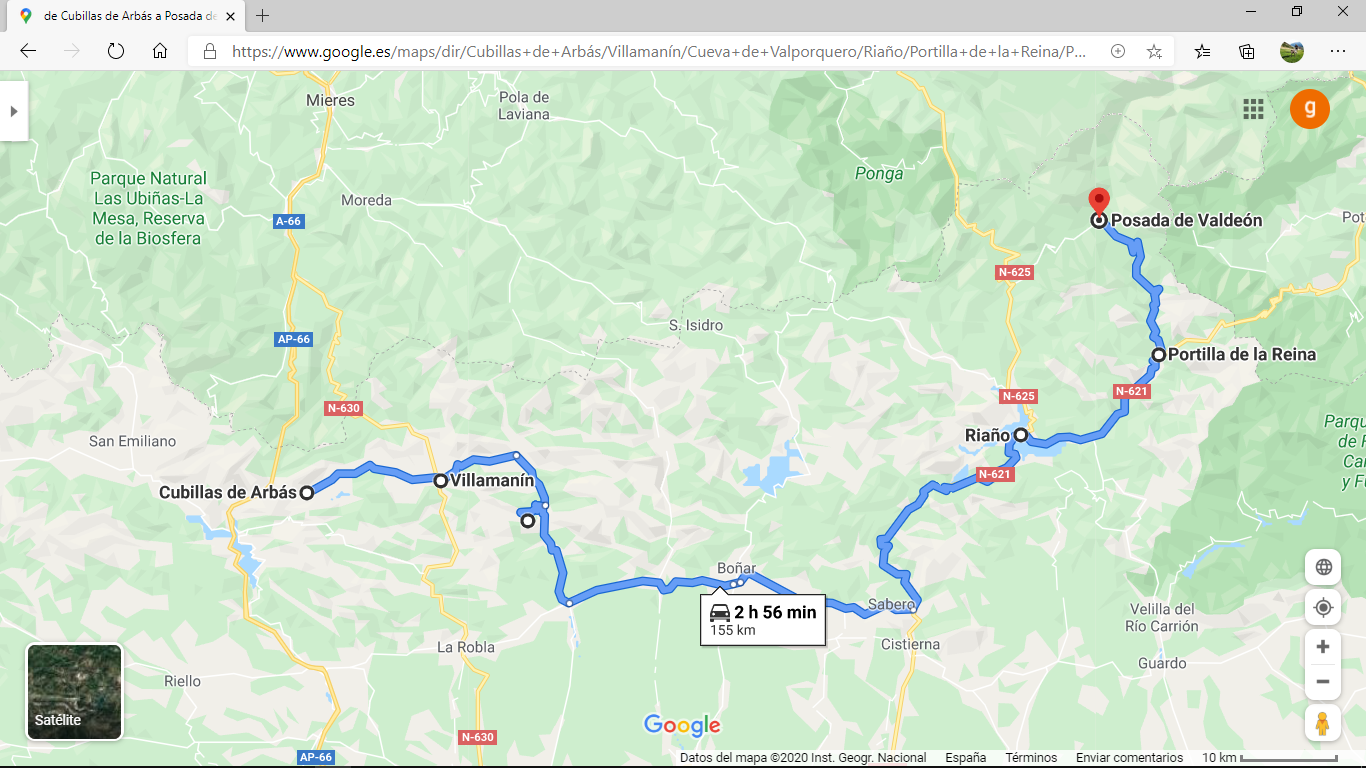
Task: Show your location with the target icon
Action: click(x=1323, y=607)
